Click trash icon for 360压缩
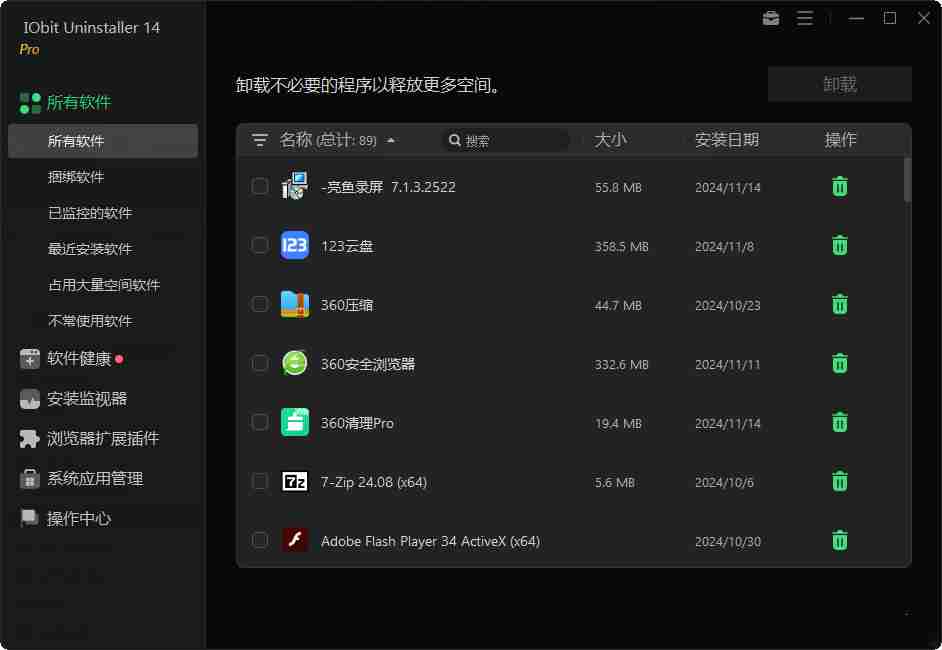This screenshot has width=942, height=650. click(840, 304)
